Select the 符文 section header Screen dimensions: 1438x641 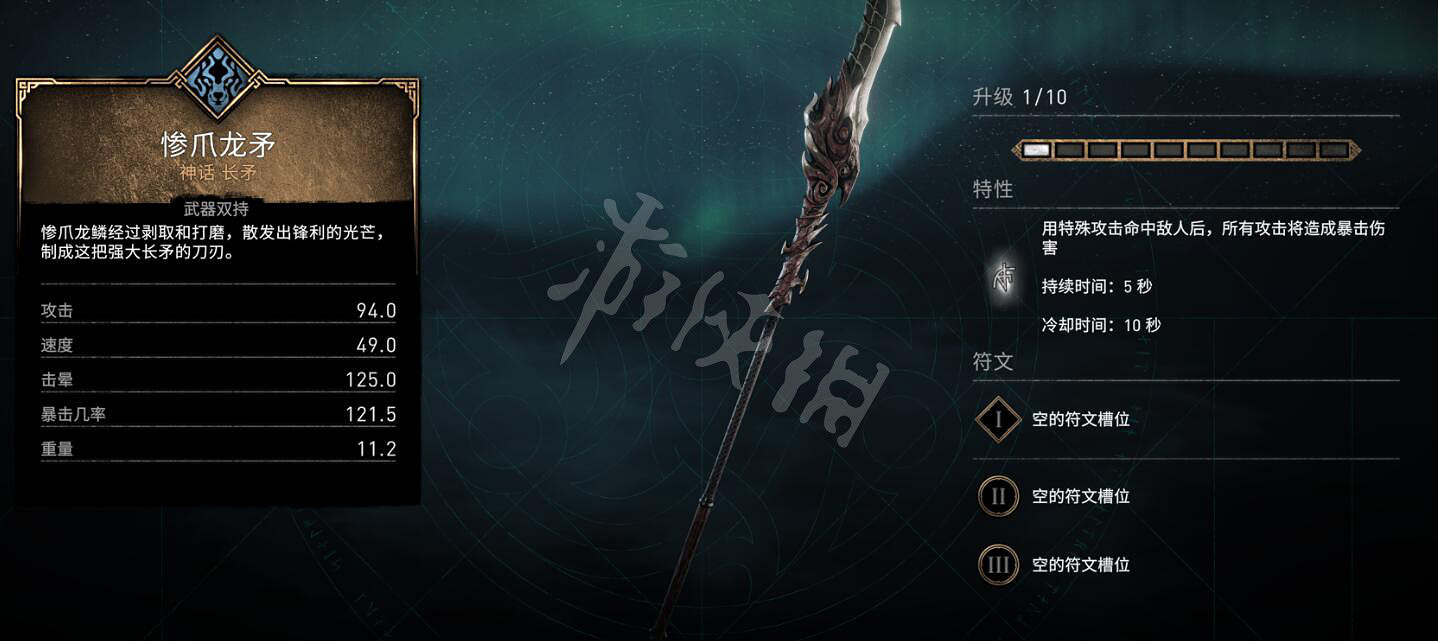[x=993, y=362]
